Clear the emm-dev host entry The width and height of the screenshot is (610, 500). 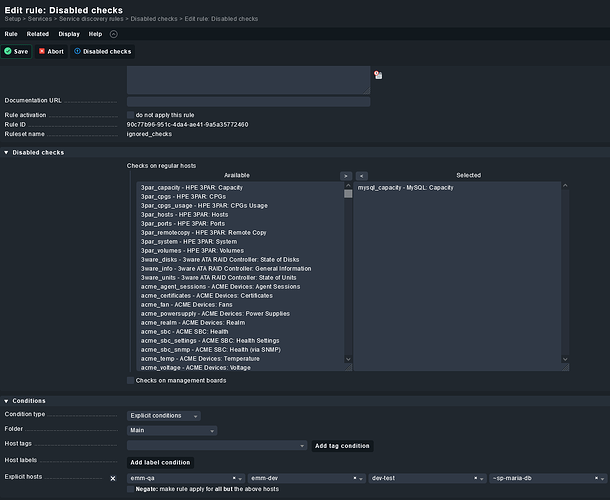pyautogui.click(x=355, y=478)
